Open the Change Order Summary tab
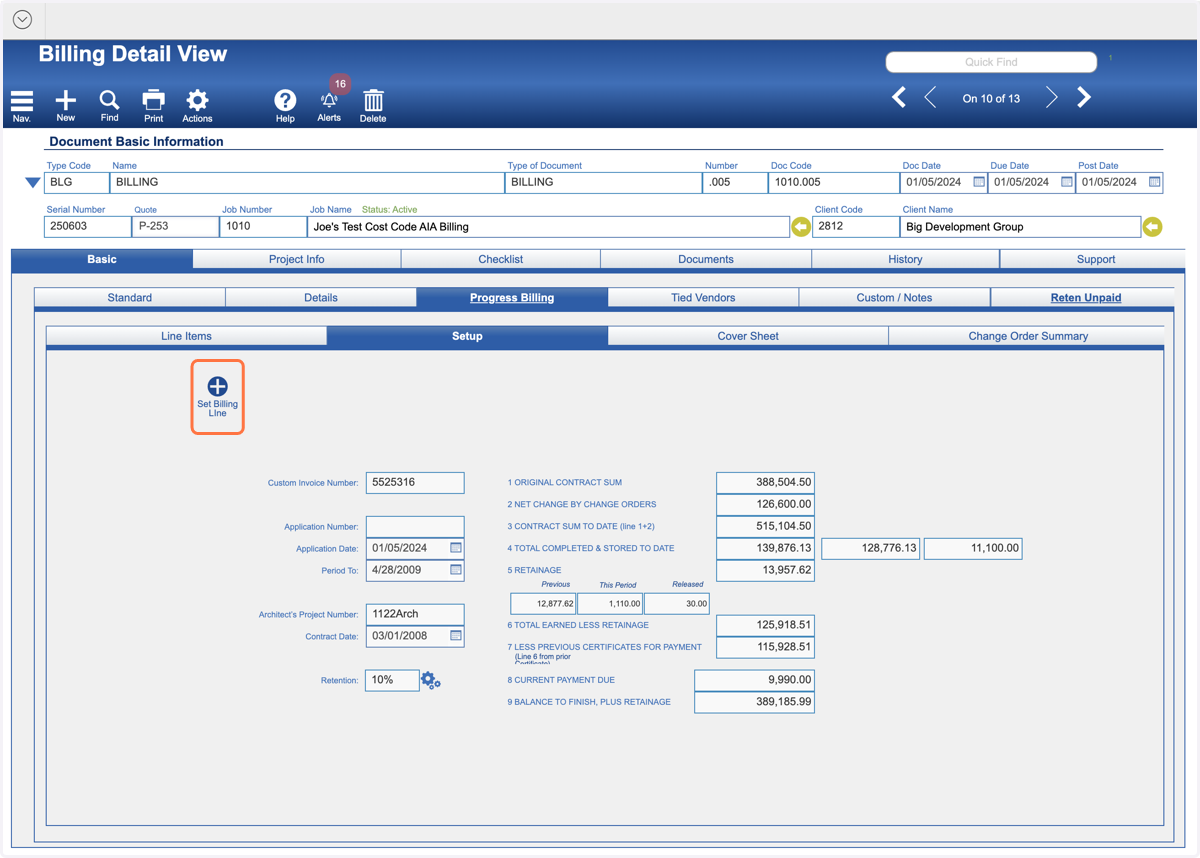1200x858 pixels. pyautogui.click(x=1028, y=336)
